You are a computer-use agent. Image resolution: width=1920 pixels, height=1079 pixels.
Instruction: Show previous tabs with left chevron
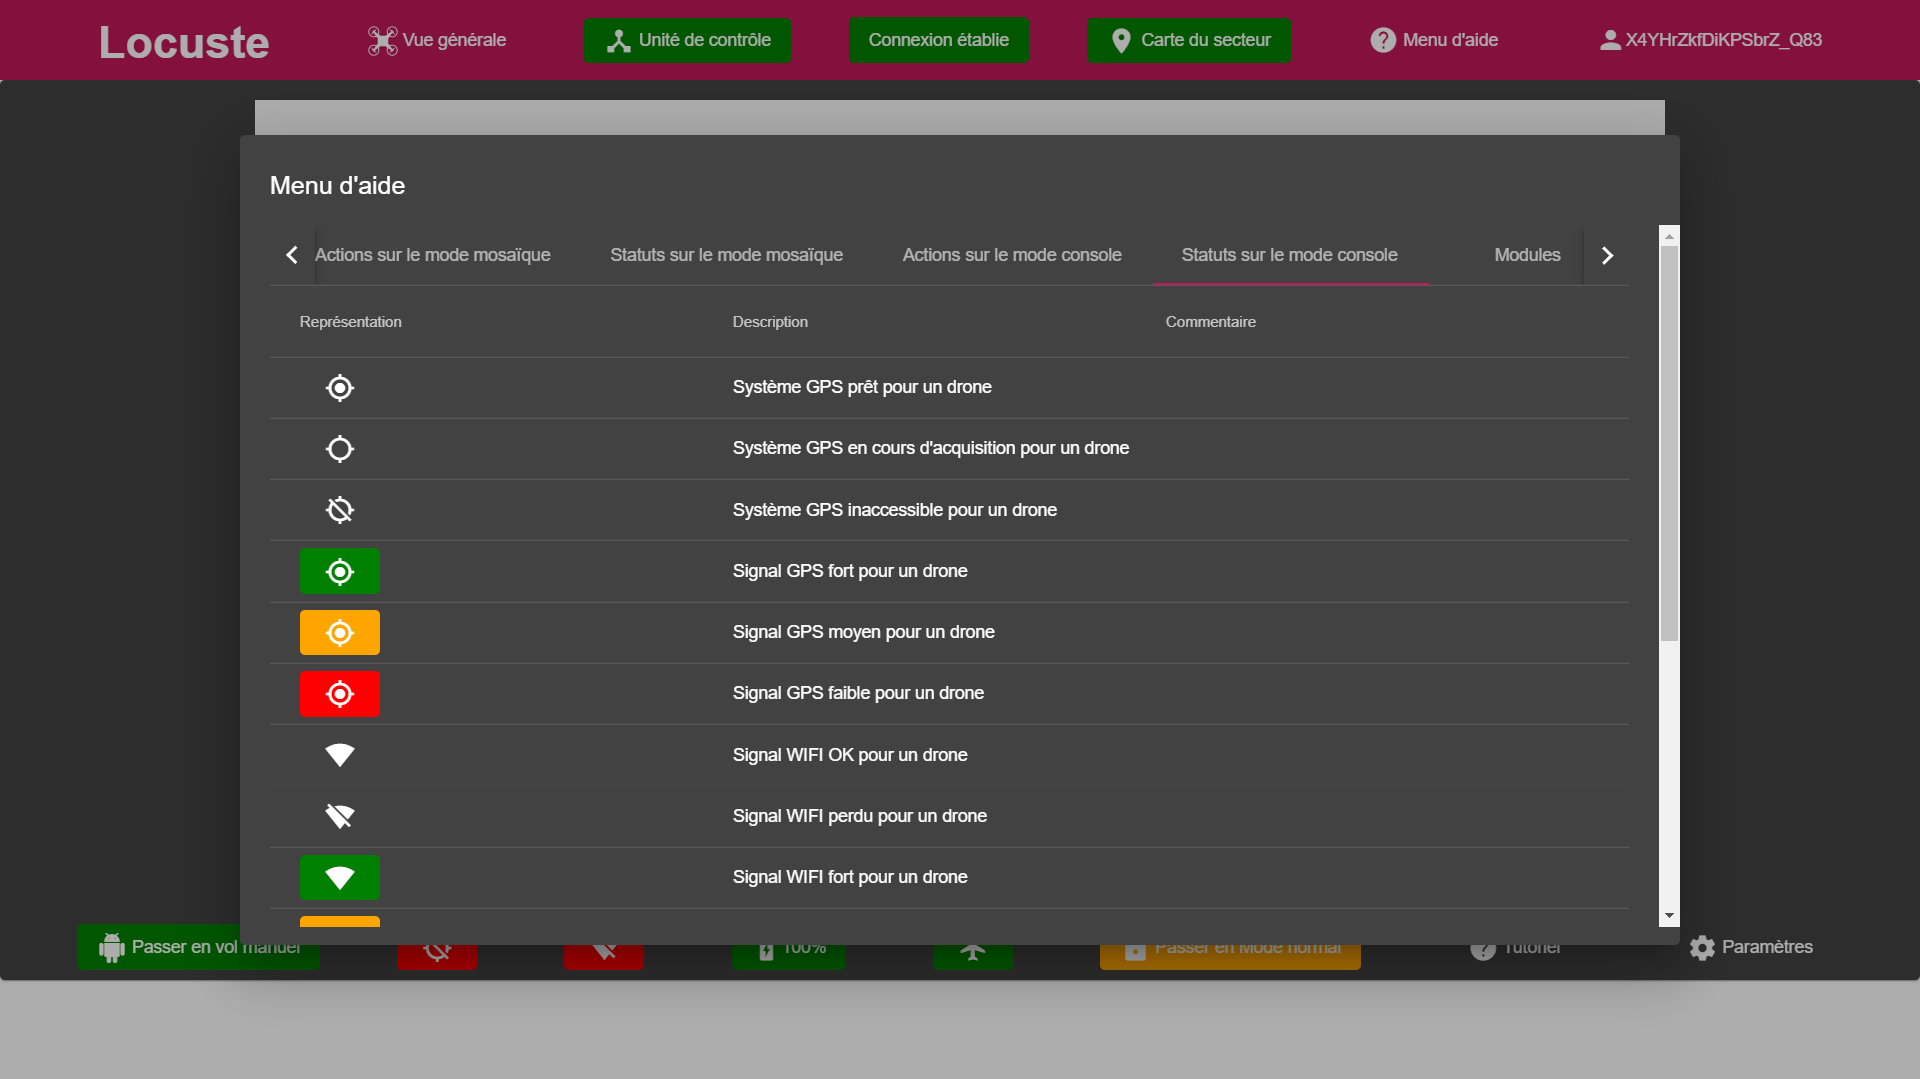[291, 255]
